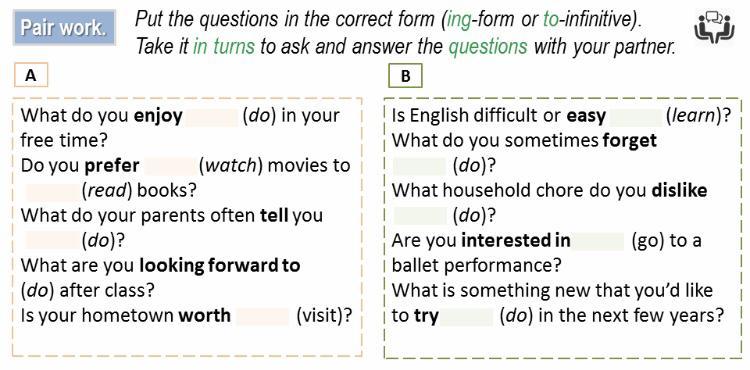This screenshot has height=370, width=750.
Task: Click the blank before (watch) movies
Action: [x=171, y=166]
